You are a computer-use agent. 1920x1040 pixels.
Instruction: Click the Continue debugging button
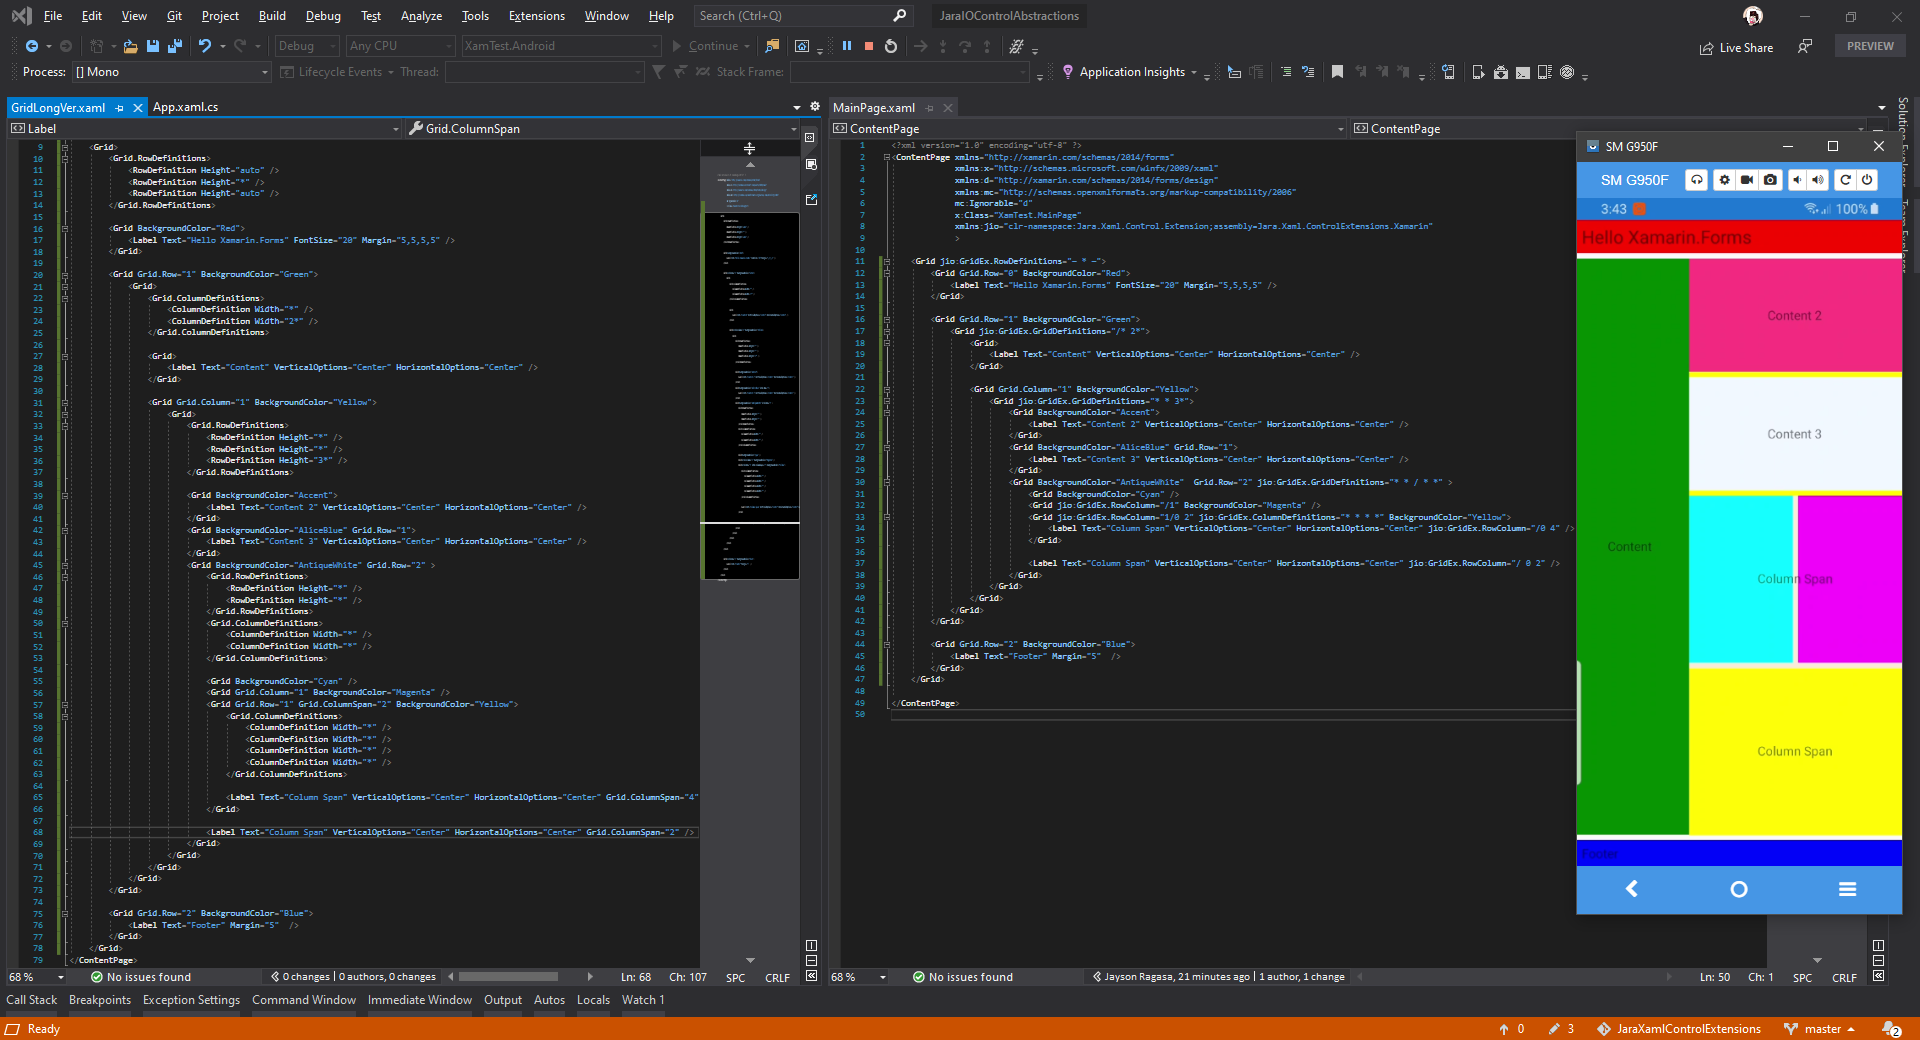pos(705,46)
